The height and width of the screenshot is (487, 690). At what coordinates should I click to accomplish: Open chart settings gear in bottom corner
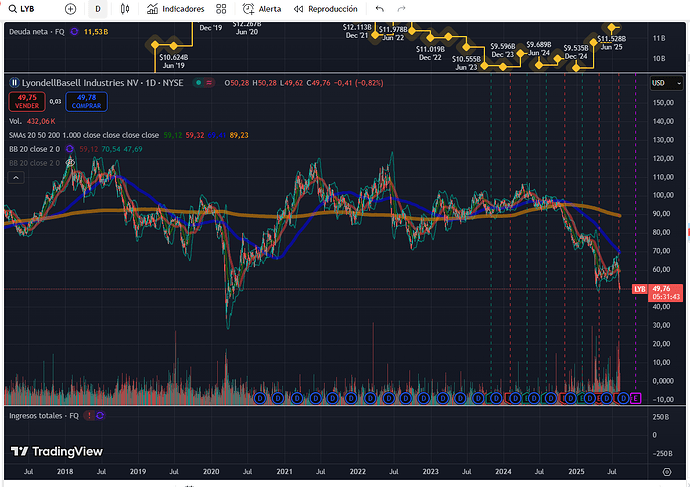[667, 472]
